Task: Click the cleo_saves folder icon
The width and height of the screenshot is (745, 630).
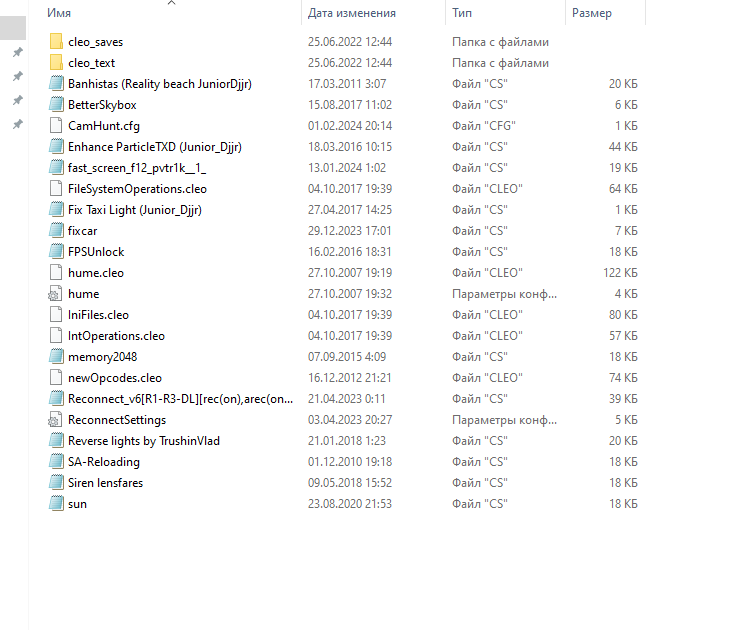Action: [x=56, y=42]
